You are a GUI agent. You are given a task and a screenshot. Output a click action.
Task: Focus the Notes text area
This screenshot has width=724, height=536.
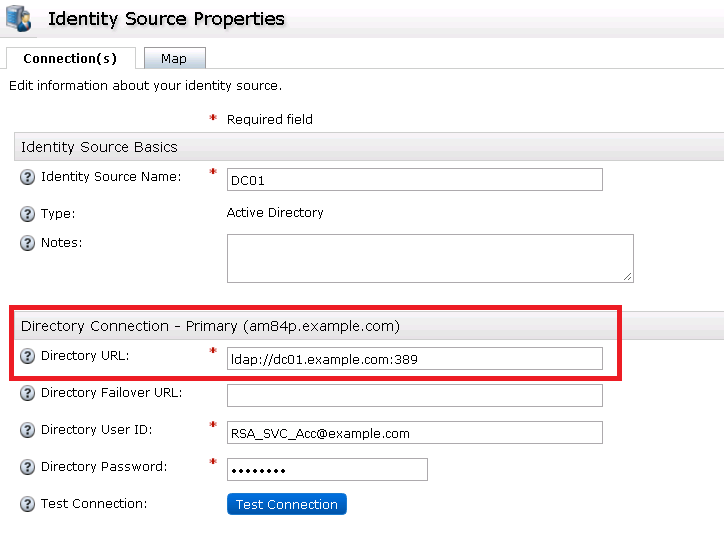click(429, 258)
